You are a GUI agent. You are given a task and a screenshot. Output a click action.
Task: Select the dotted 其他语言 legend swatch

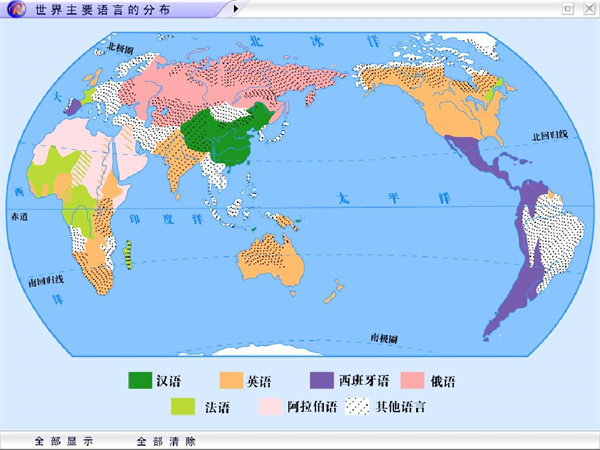point(358,407)
